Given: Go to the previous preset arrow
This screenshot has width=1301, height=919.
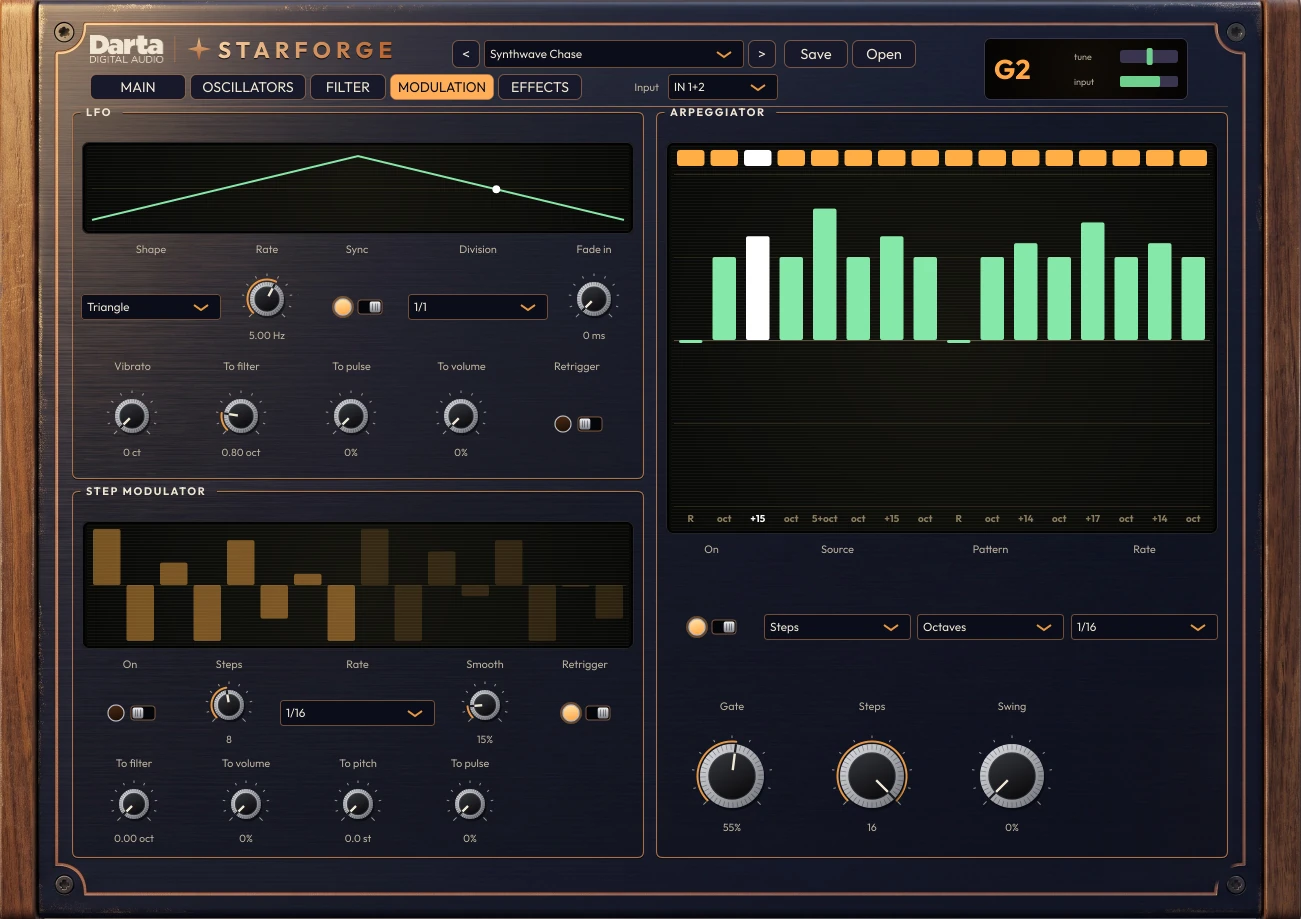Looking at the screenshot, I should [465, 54].
